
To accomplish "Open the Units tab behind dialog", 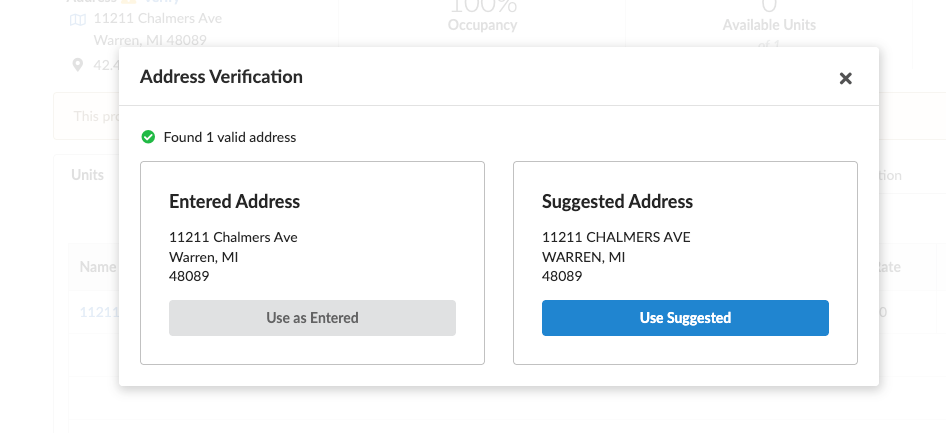I will pyautogui.click(x=87, y=175).
